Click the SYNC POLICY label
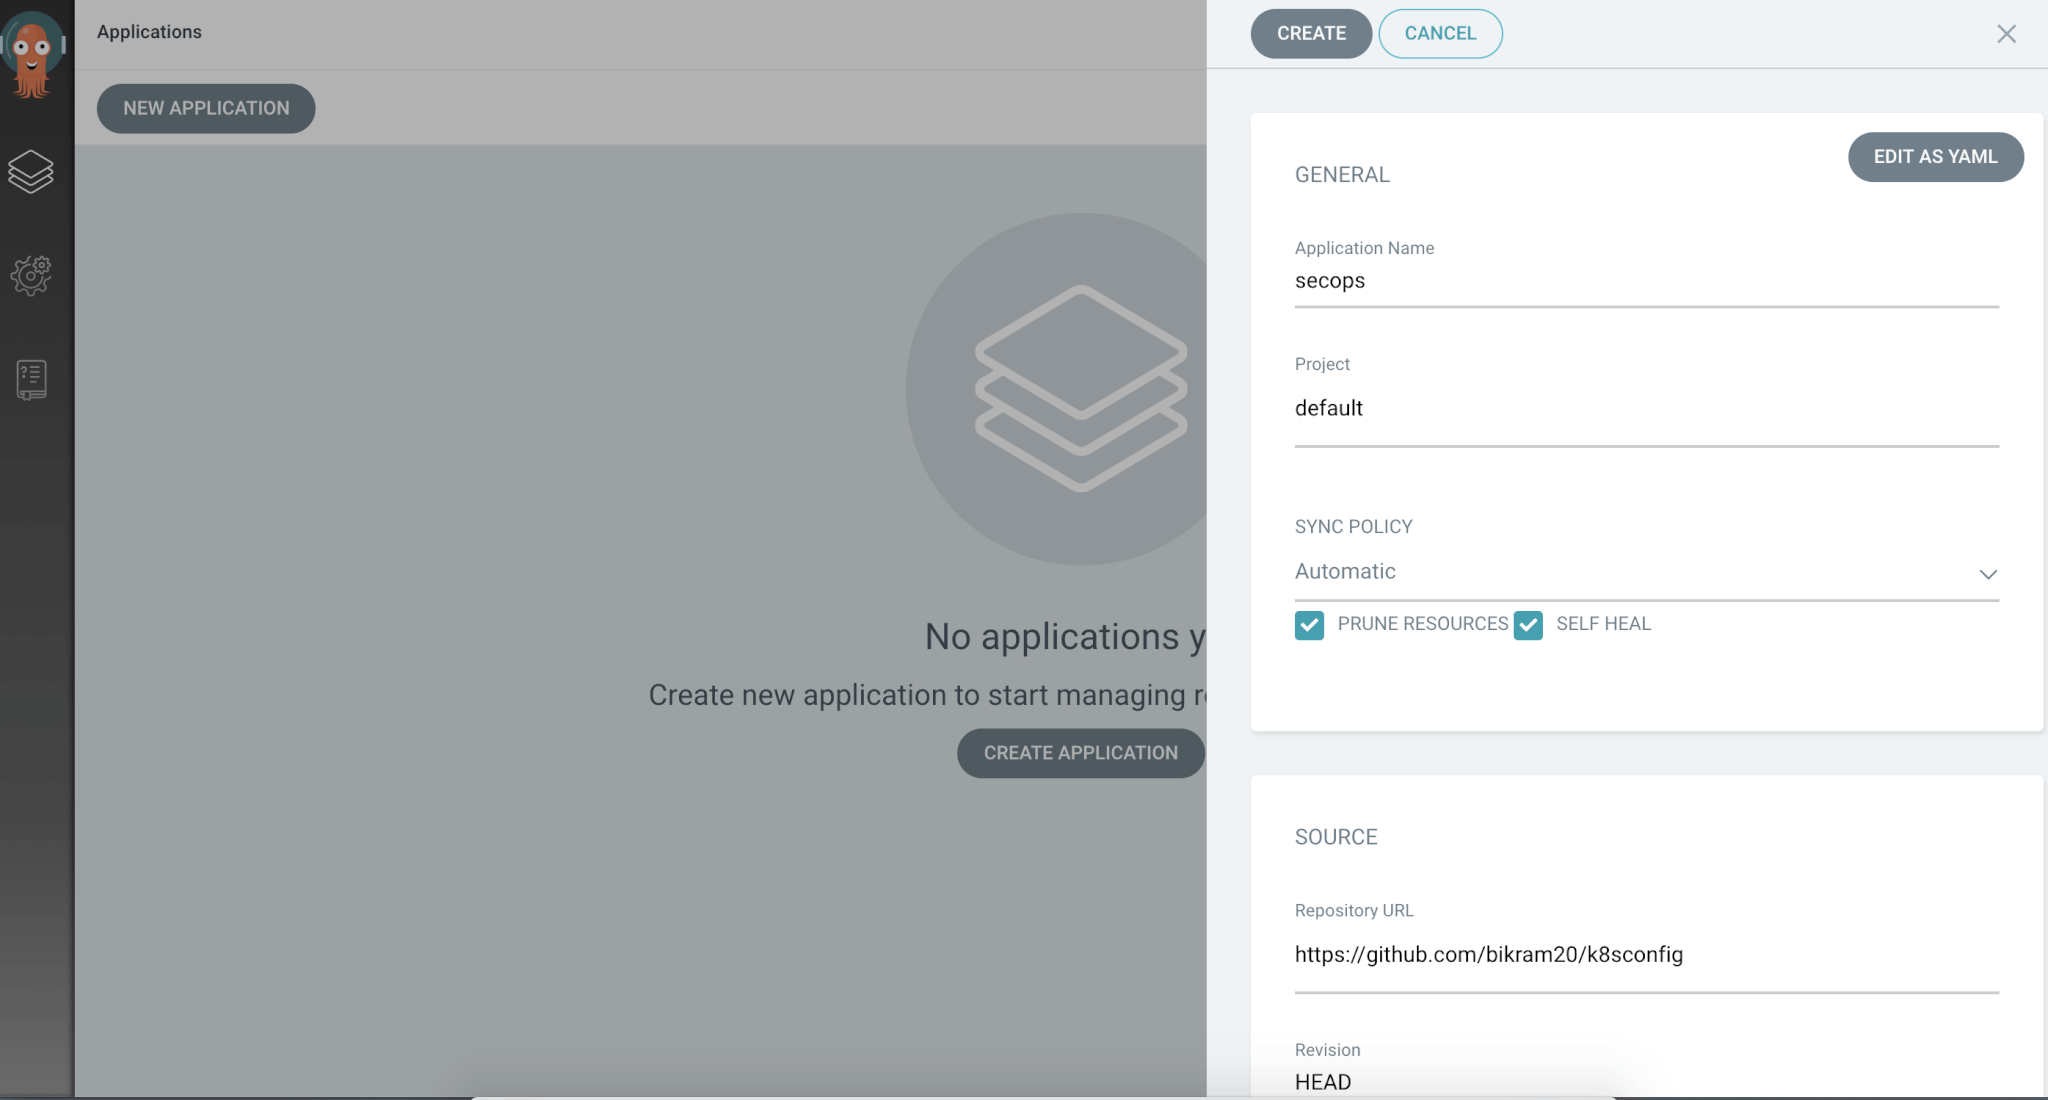 click(1353, 527)
